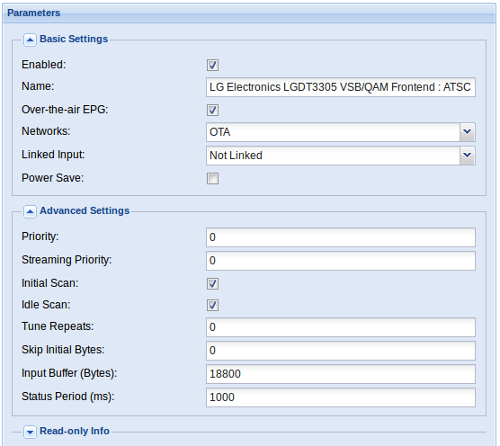Screen dimensions: 500x446
Task: Open the Linked Input dropdown arrow
Action: click(467, 155)
